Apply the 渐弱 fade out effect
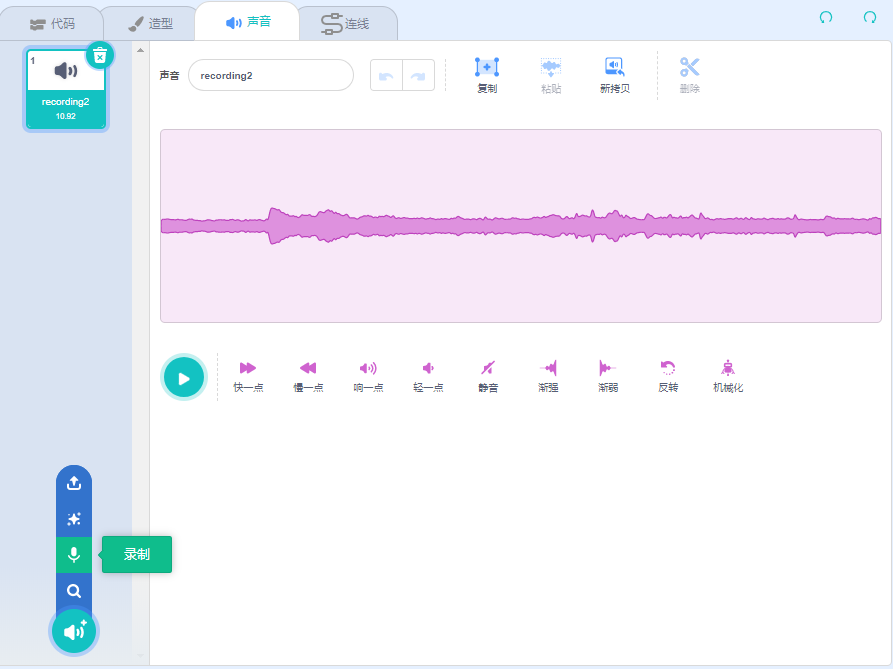 coord(608,376)
